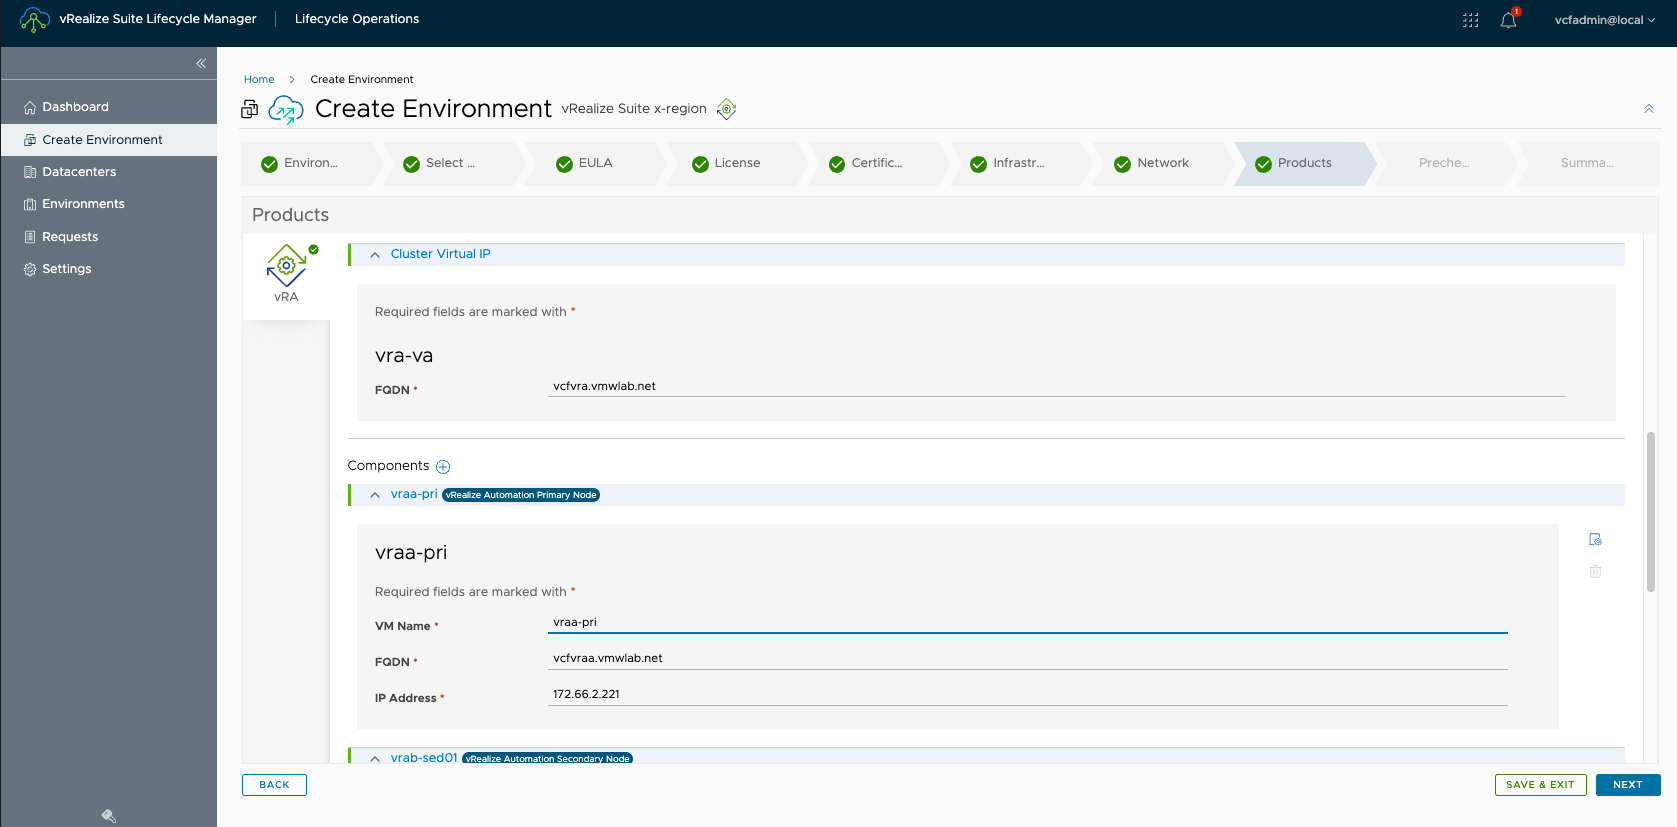Go to the Summary wizard step

pyautogui.click(x=1587, y=163)
